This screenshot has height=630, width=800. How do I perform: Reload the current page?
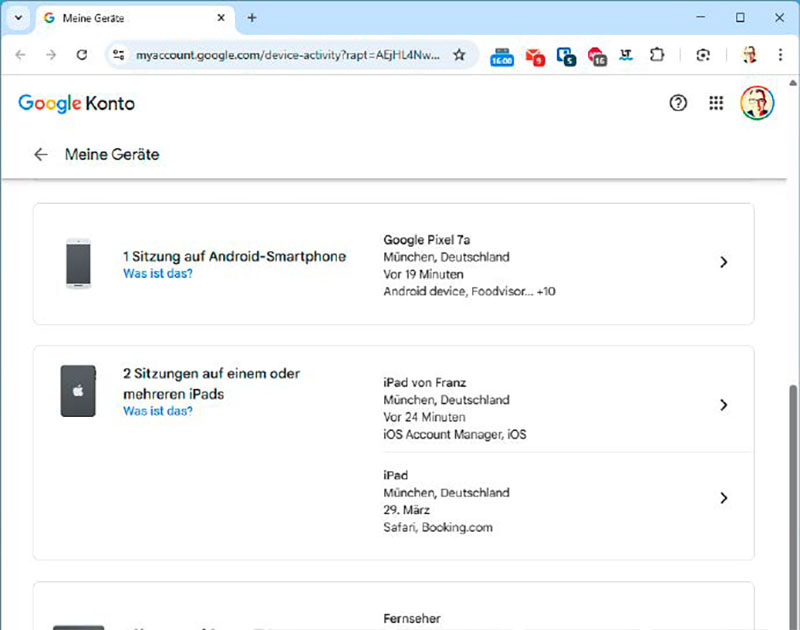click(x=82, y=55)
